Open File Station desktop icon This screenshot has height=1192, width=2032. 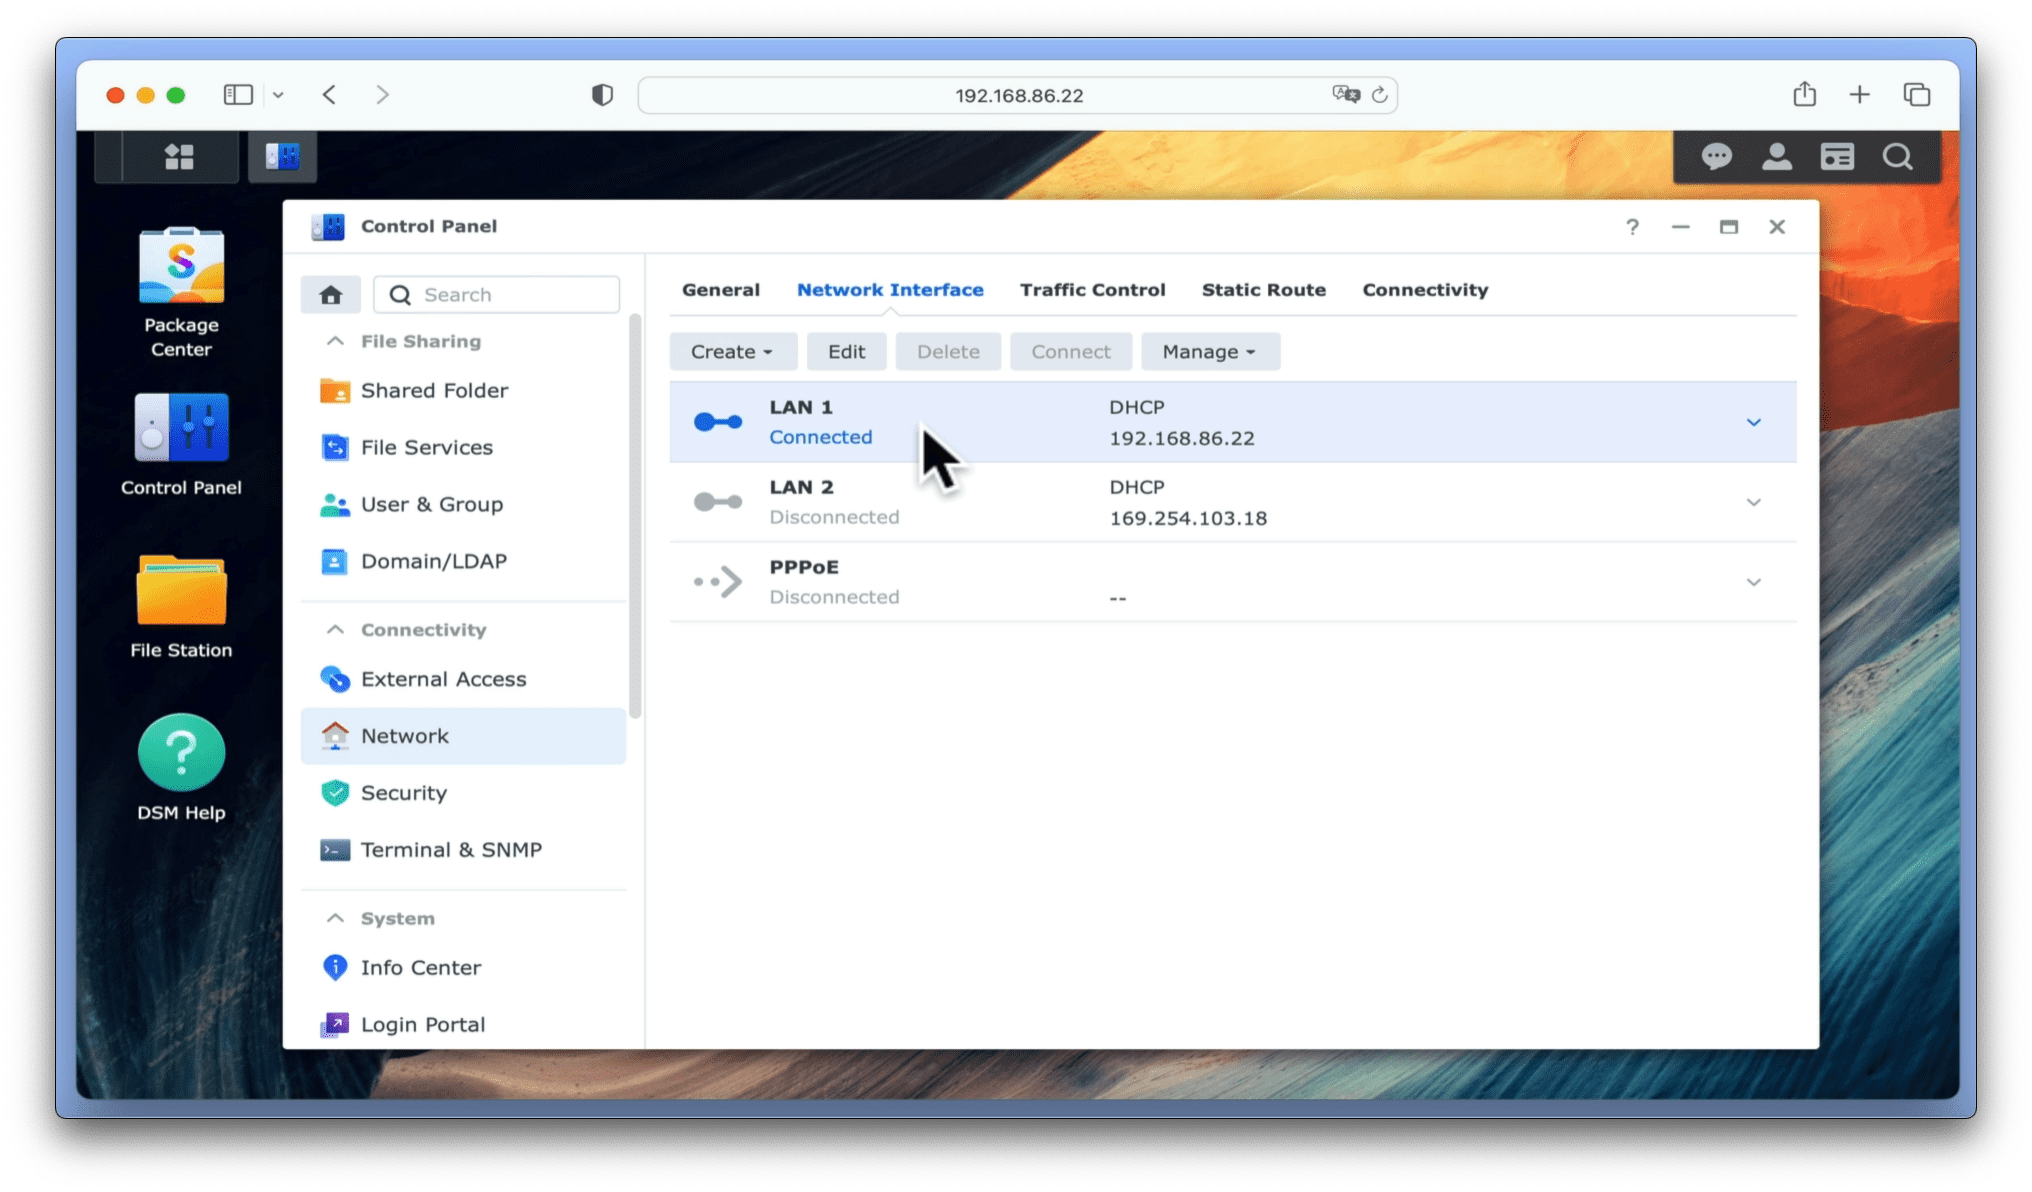click(181, 607)
